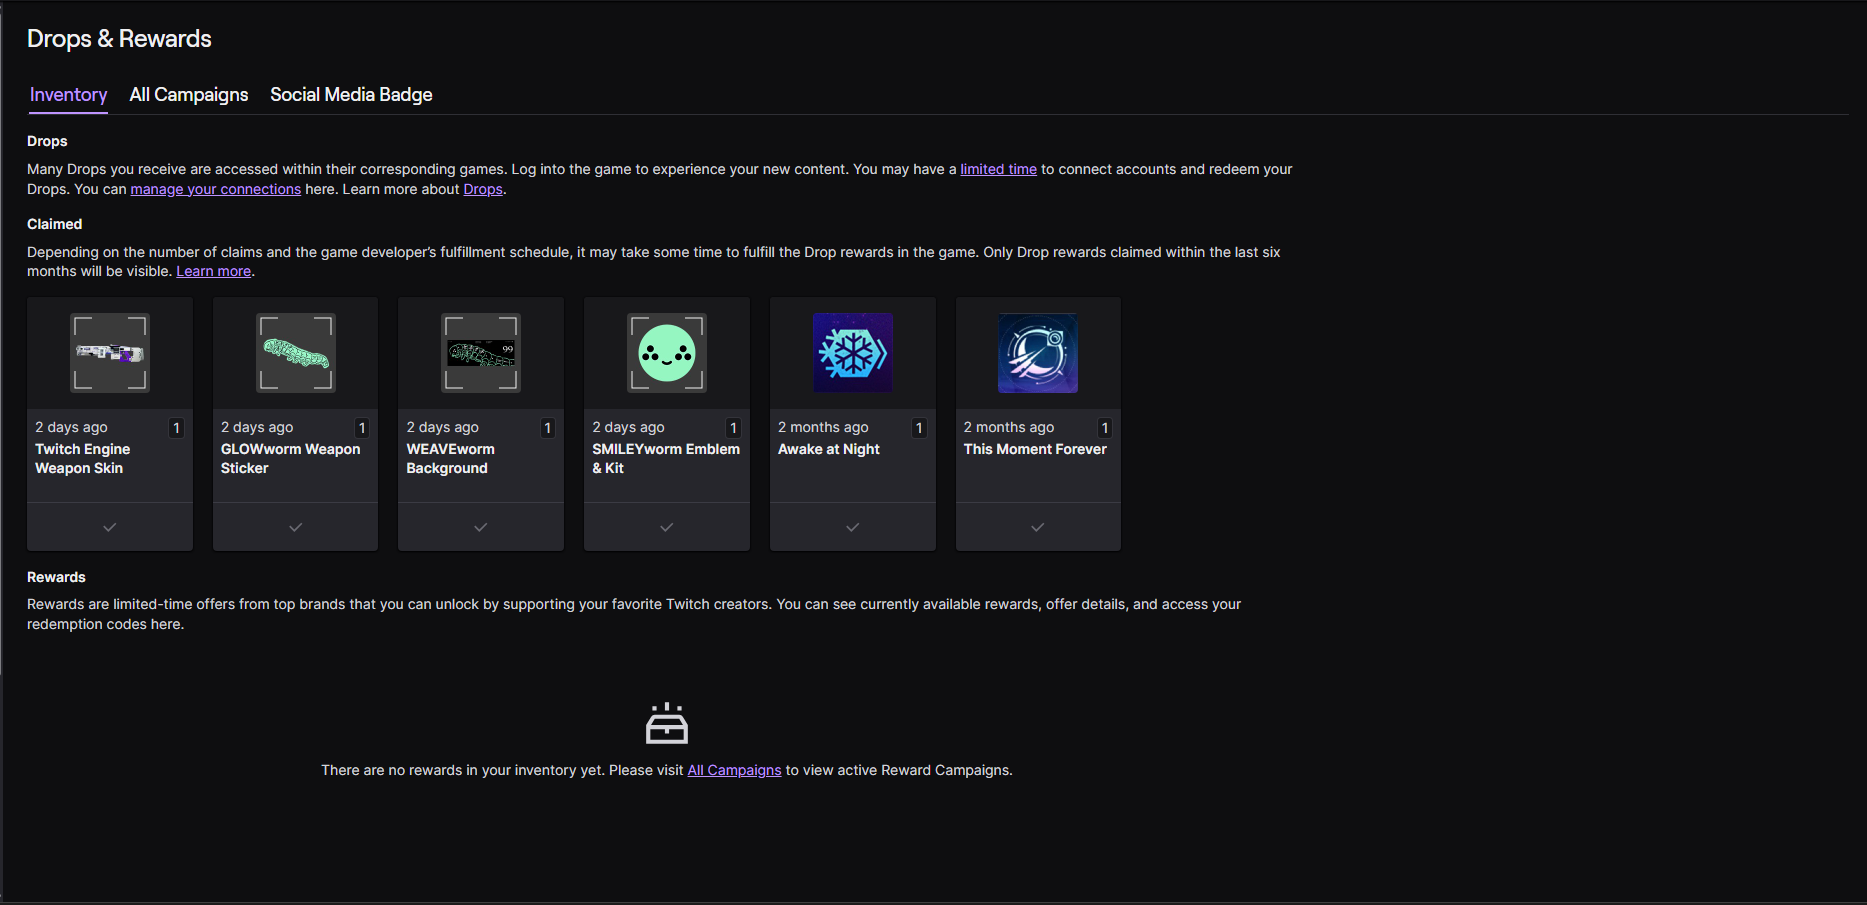Open the Social Media Badge tab
This screenshot has width=1867, height=905.
(351, 95)
